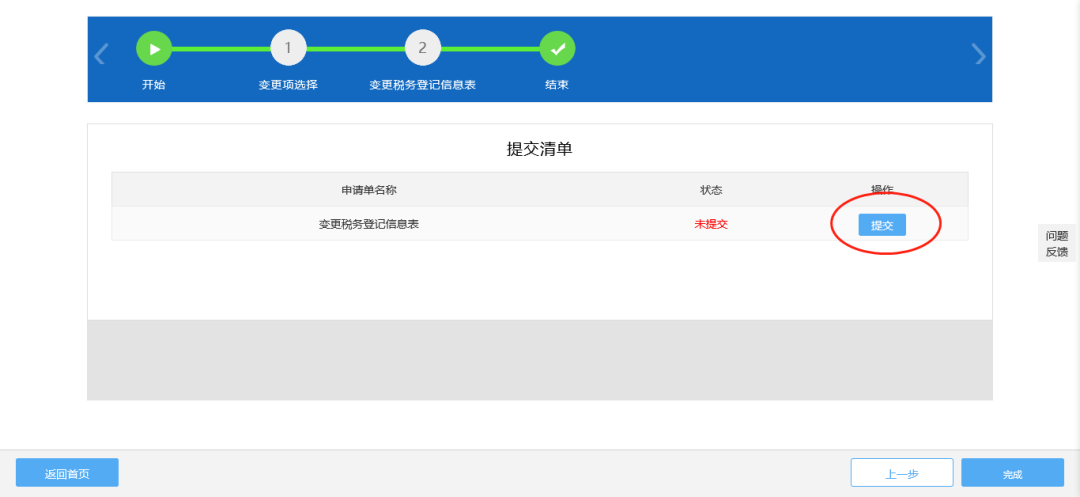Click the 状态 column header
This screenshot has height=497, width=1080.
coord(711,190)
